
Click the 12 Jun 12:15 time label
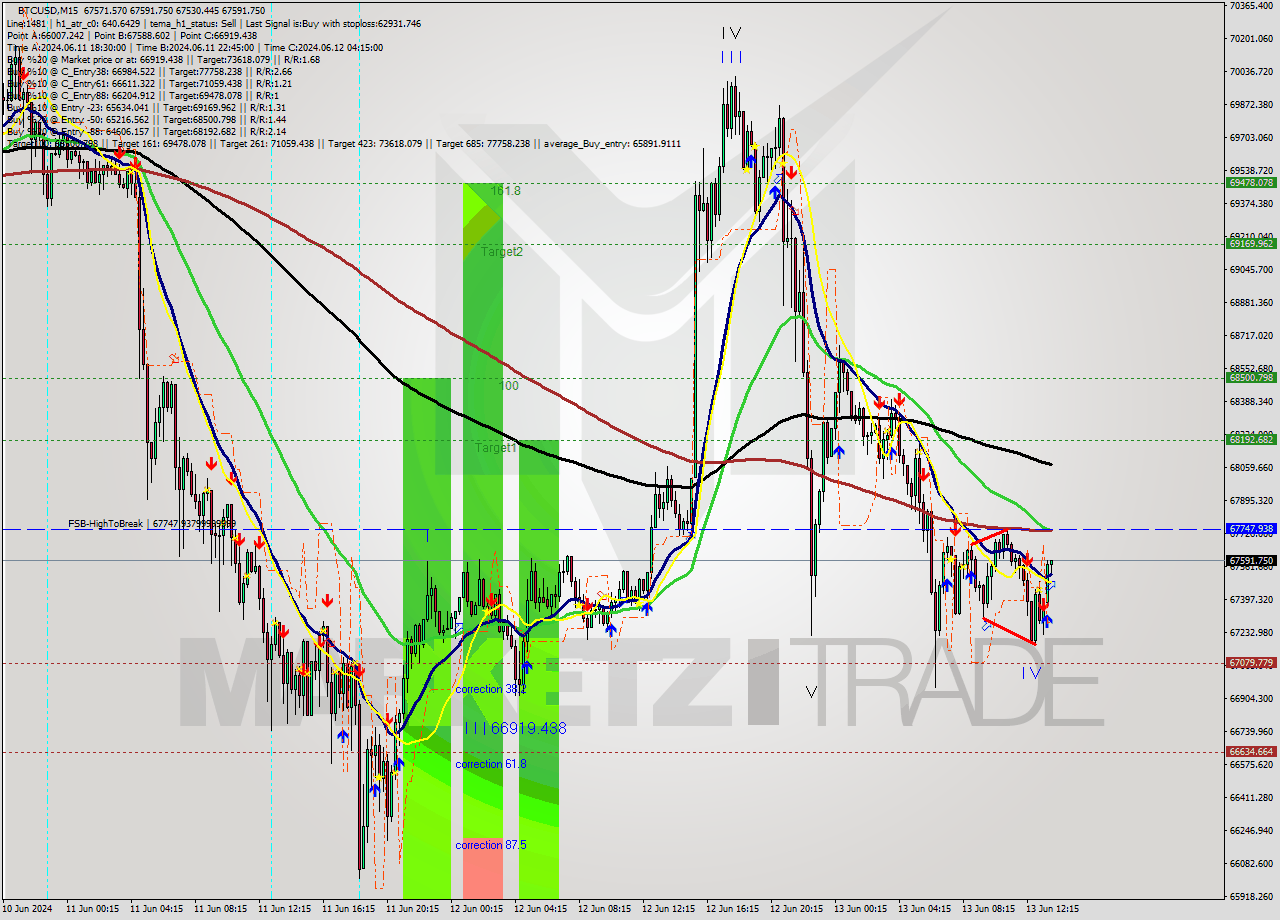[x=668, y=910]
